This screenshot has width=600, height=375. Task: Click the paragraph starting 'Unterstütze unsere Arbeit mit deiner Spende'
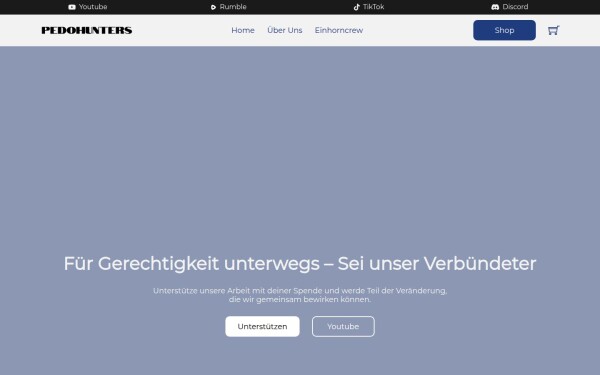point(300,295)
